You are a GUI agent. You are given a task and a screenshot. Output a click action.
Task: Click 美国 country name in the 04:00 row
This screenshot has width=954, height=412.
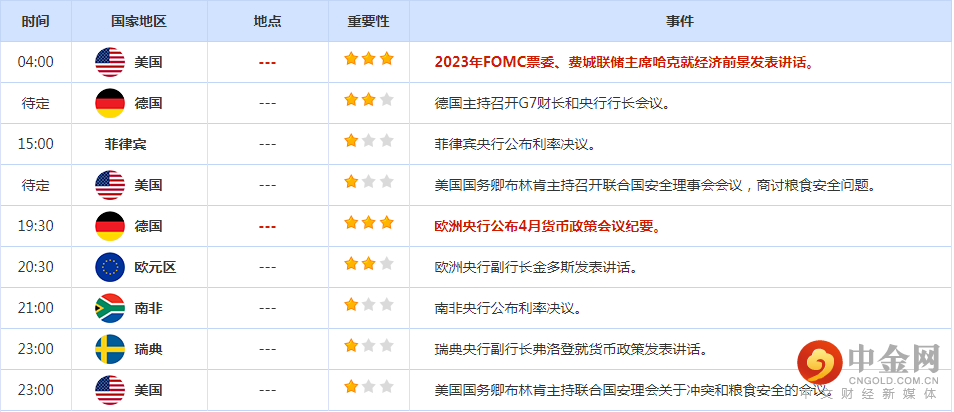pyautogui.click(x=148, y=62)
